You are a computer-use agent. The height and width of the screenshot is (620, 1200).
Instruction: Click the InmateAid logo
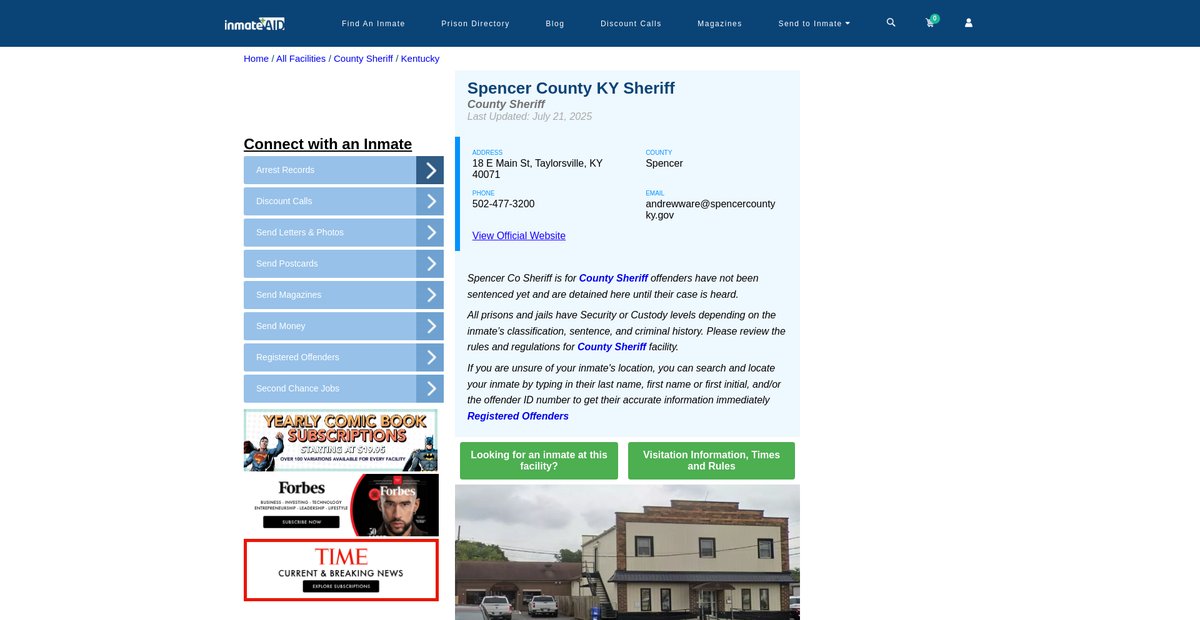tap(255, 23)
